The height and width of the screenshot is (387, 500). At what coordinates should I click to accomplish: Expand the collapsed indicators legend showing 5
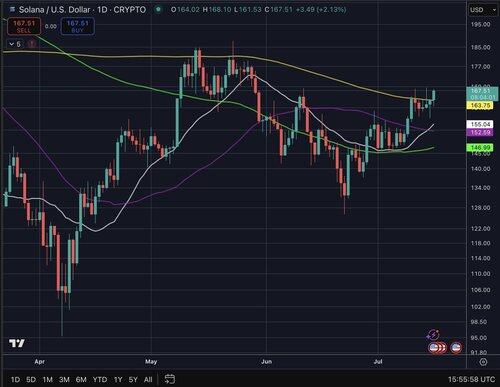pyautogui.click(x=15, y=44)
